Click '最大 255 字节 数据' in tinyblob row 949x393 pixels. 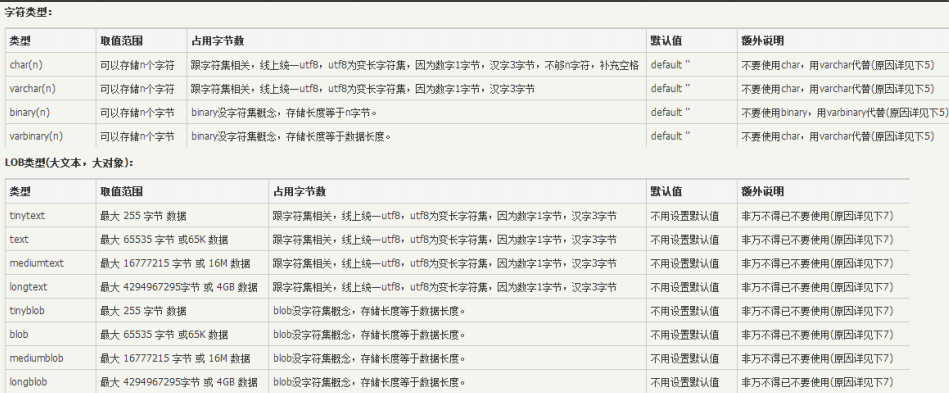[143, 311]
